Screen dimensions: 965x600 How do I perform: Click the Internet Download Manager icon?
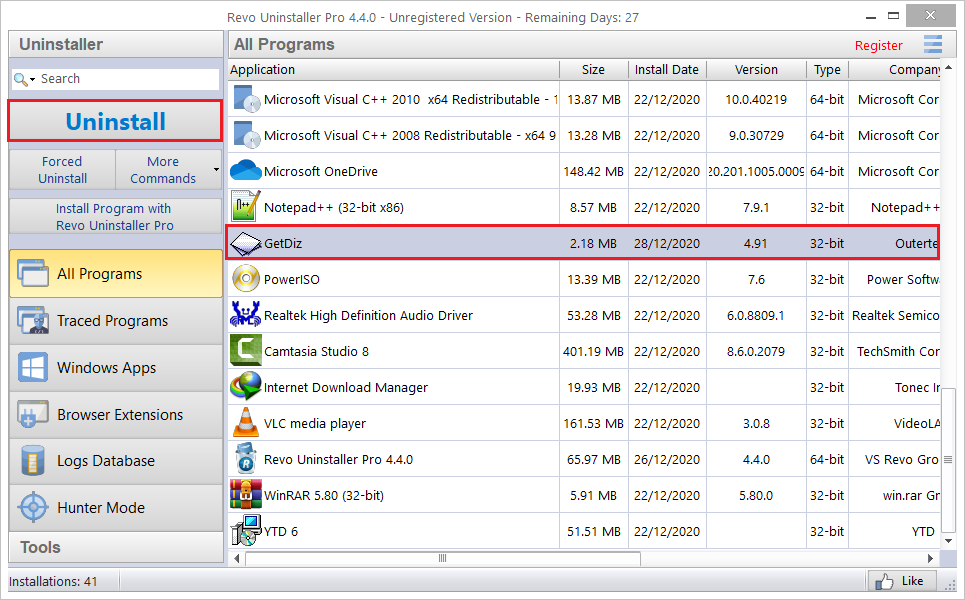click(x=246, y=386)
